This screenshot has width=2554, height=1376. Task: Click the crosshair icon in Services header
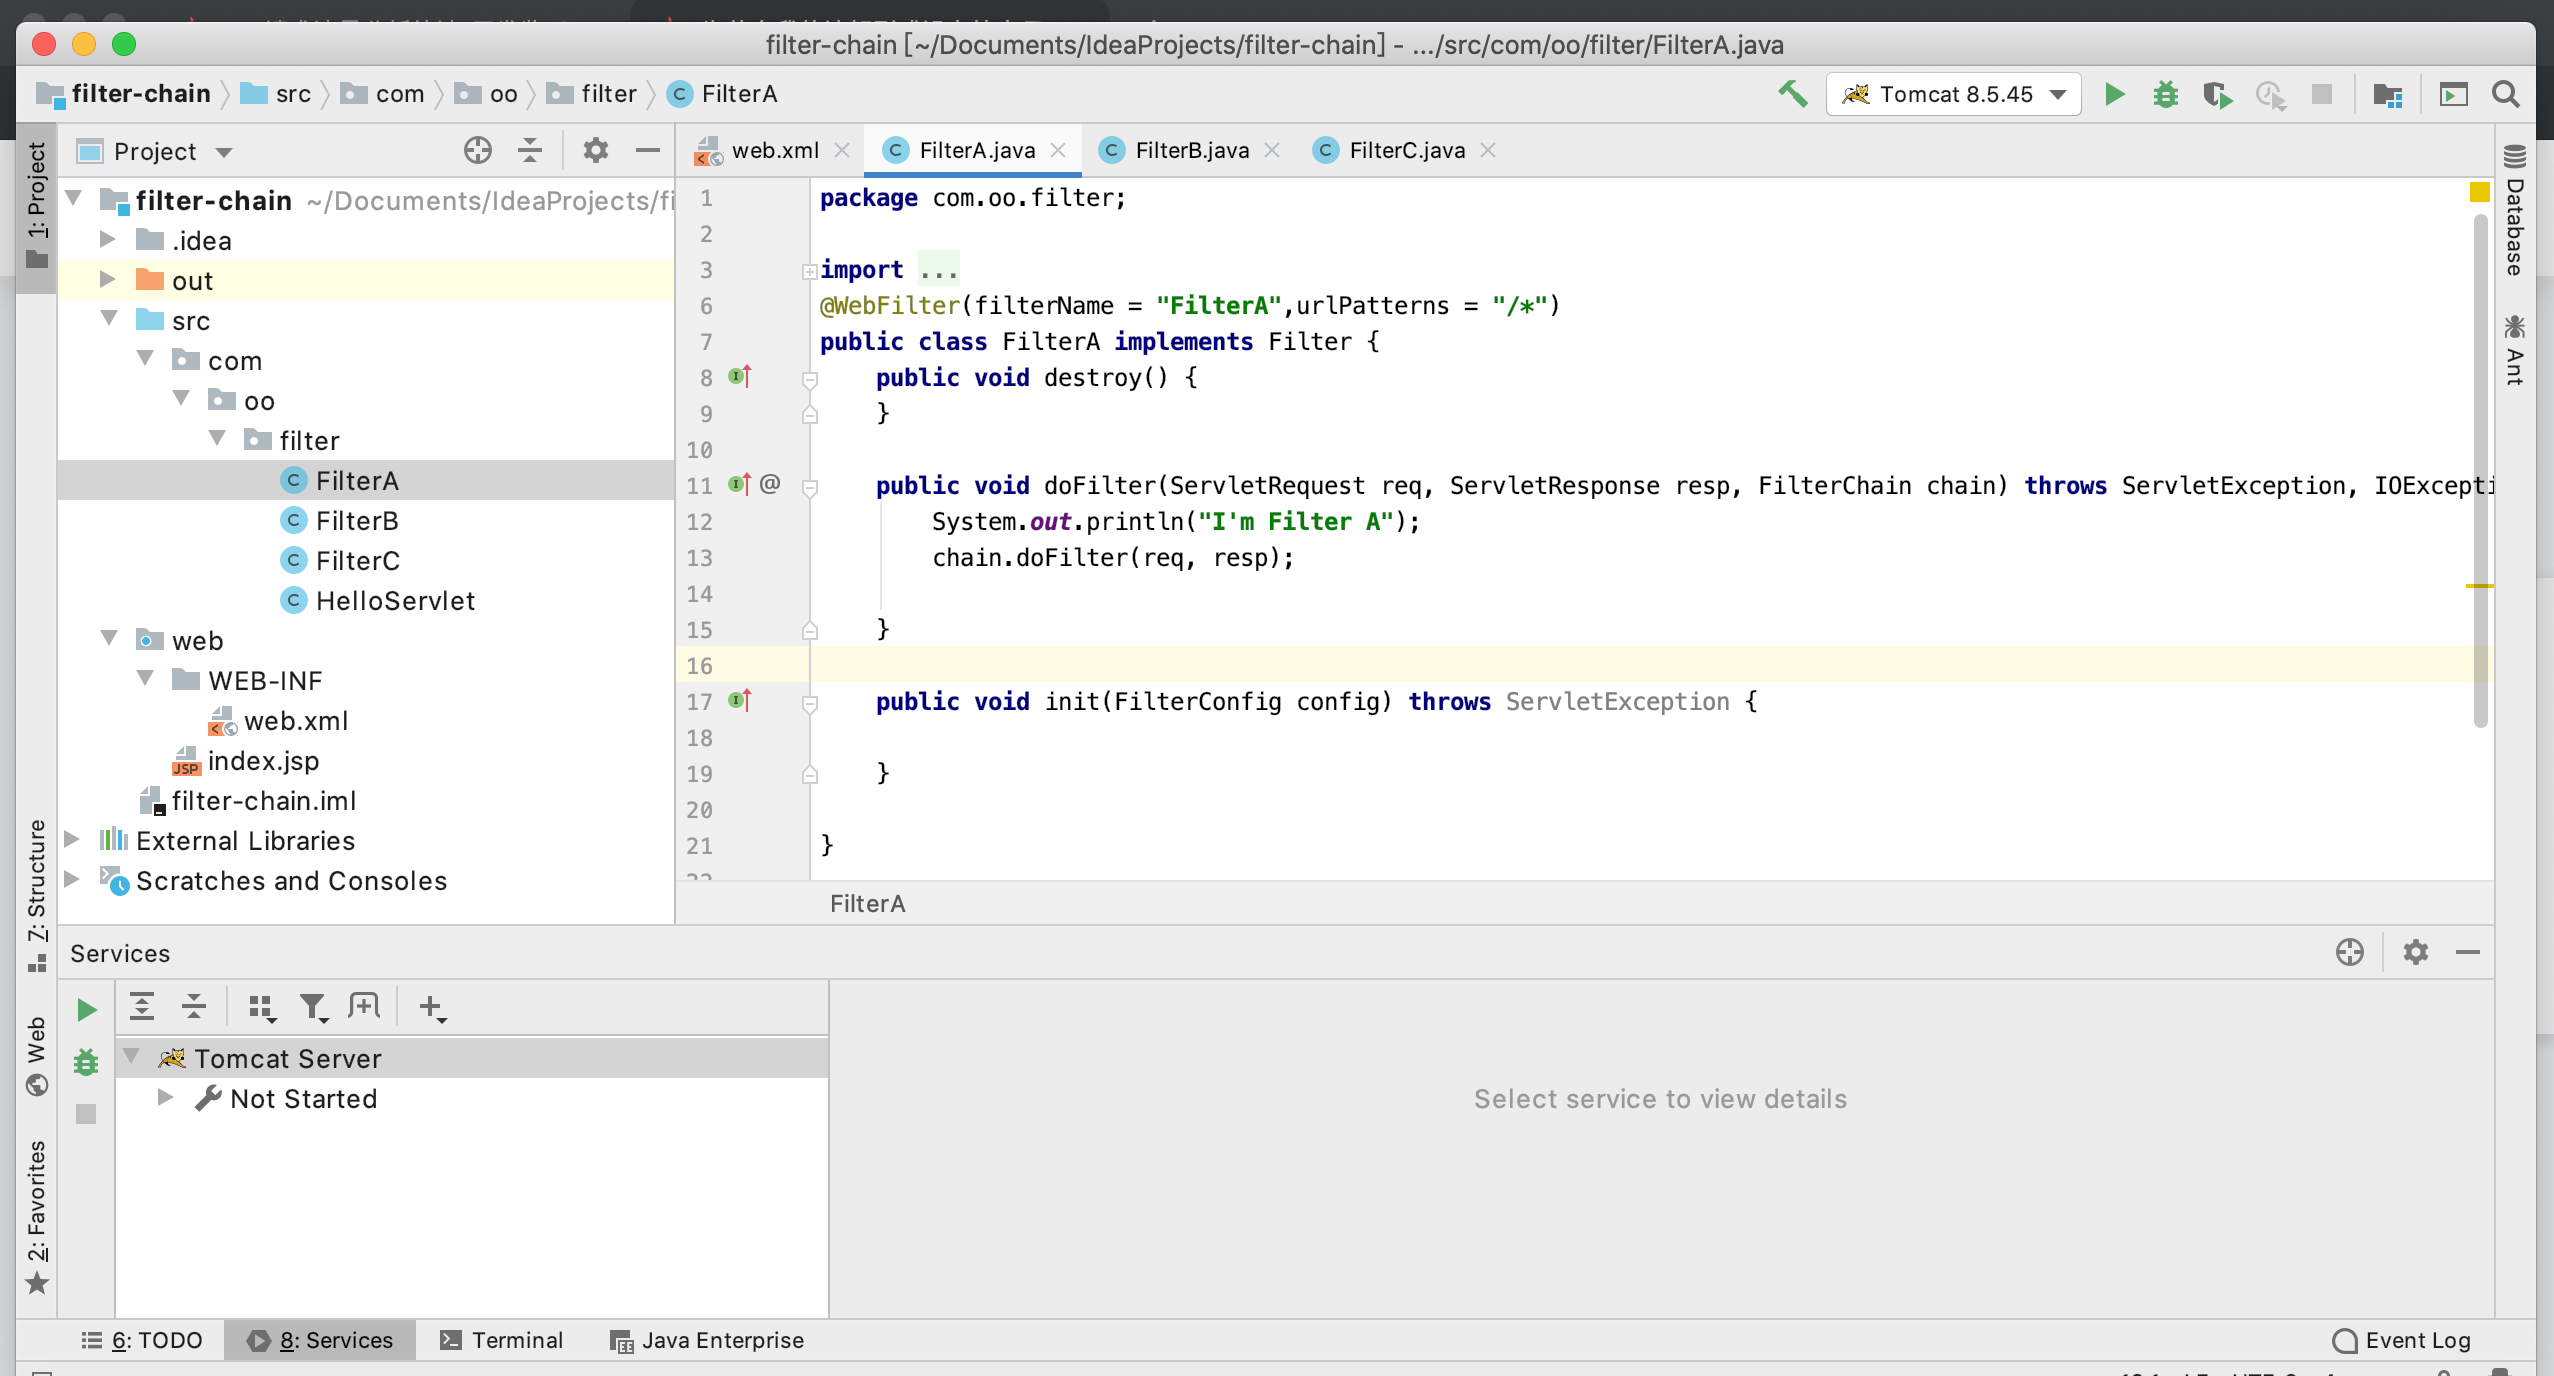pyautogui.click(x=2350, y=952)
